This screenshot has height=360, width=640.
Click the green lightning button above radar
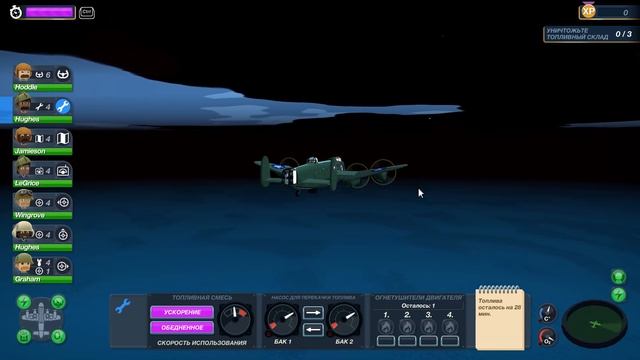(619, 295)
